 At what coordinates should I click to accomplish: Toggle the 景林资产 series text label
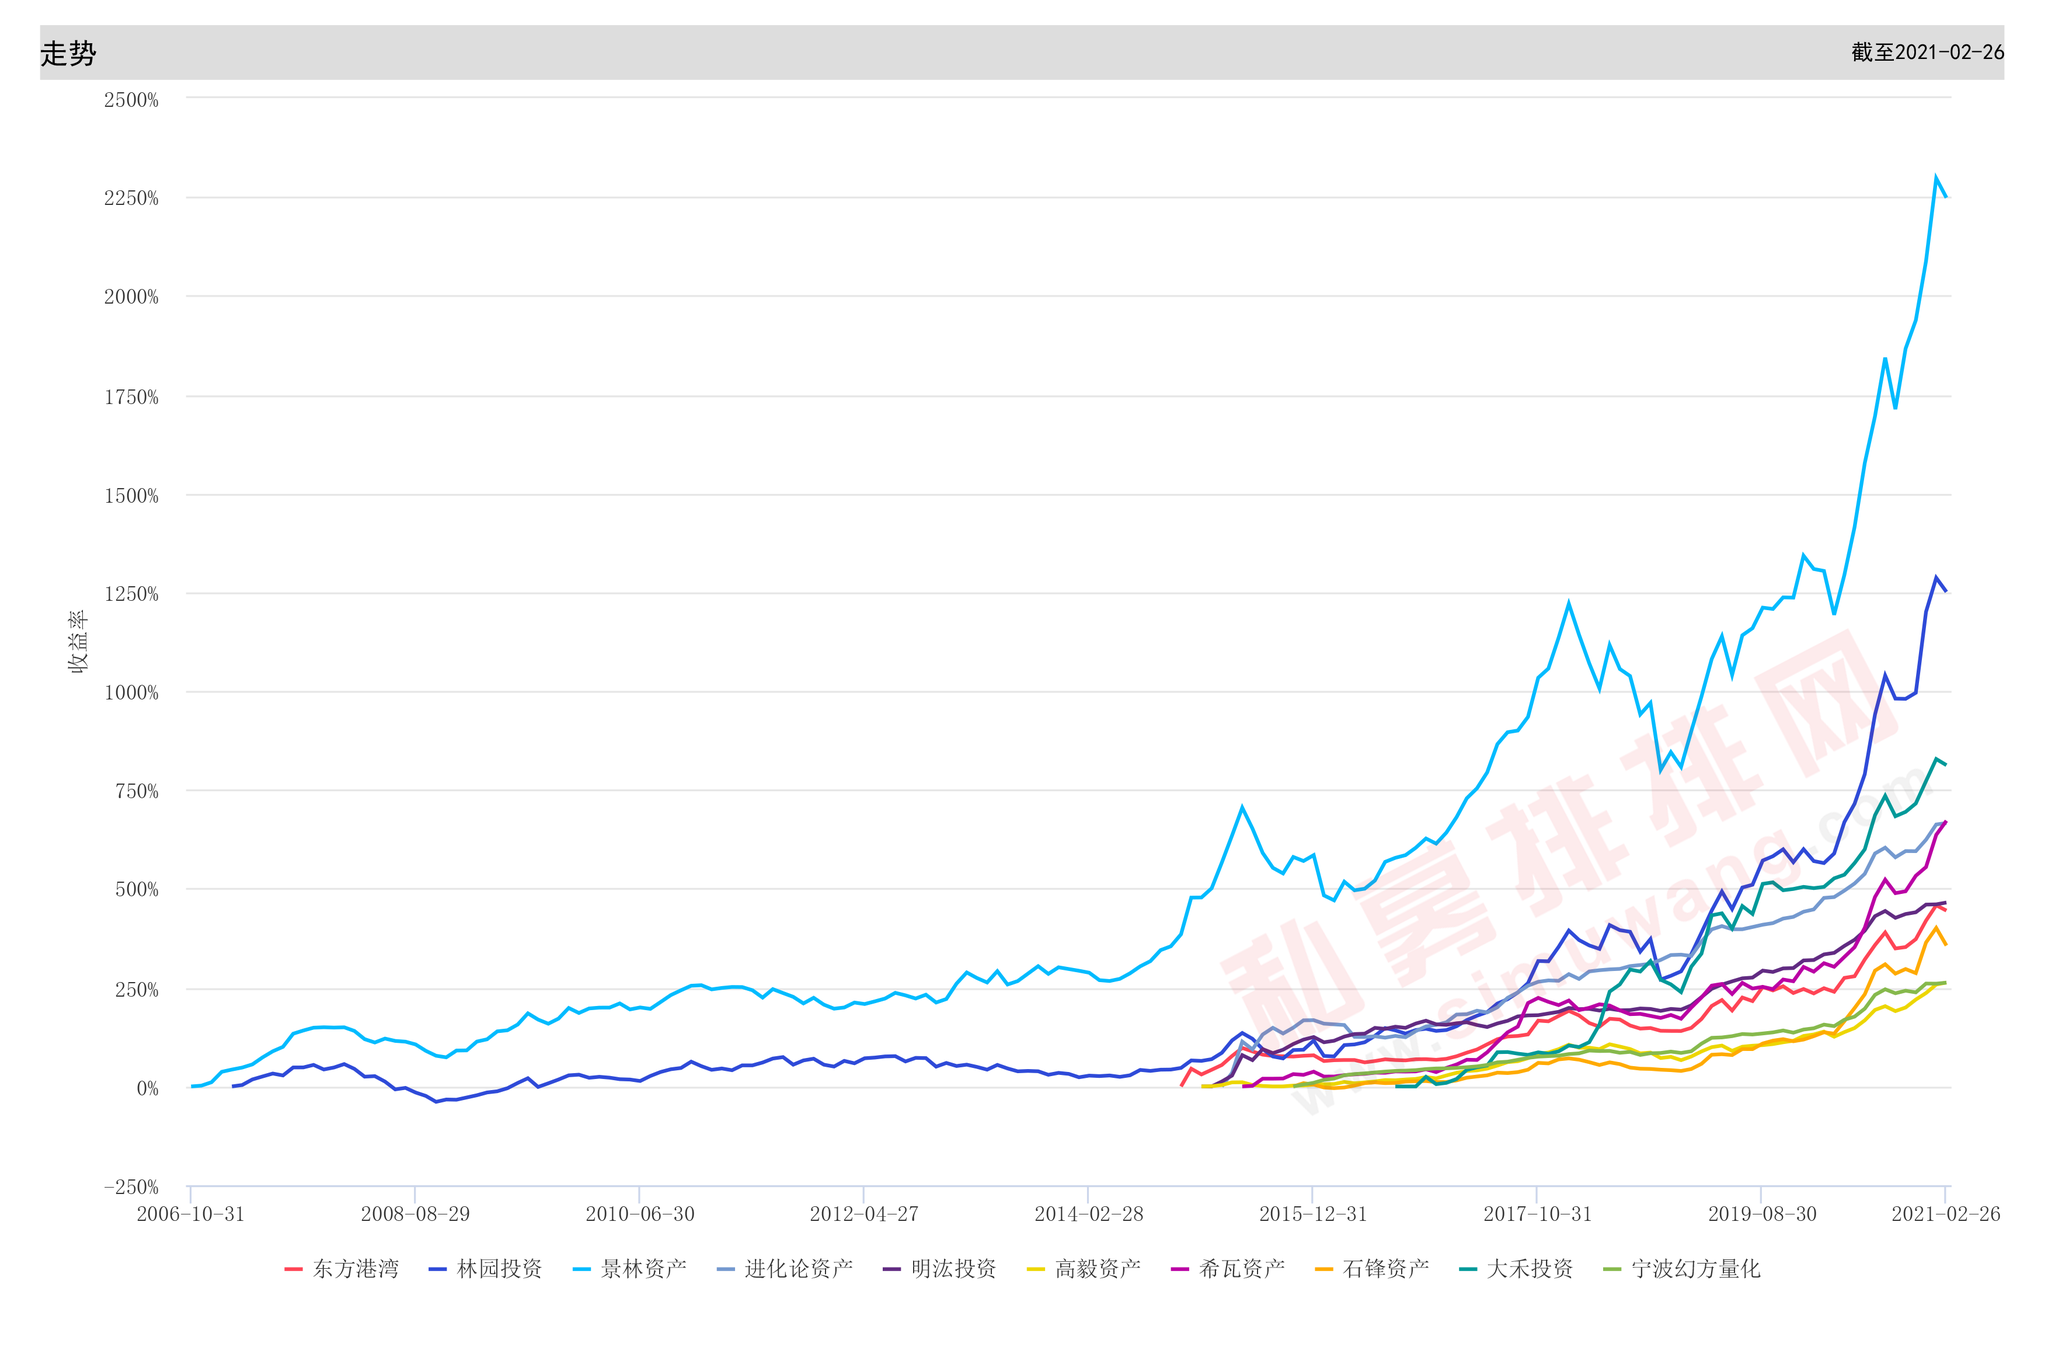pos(643,1270)
